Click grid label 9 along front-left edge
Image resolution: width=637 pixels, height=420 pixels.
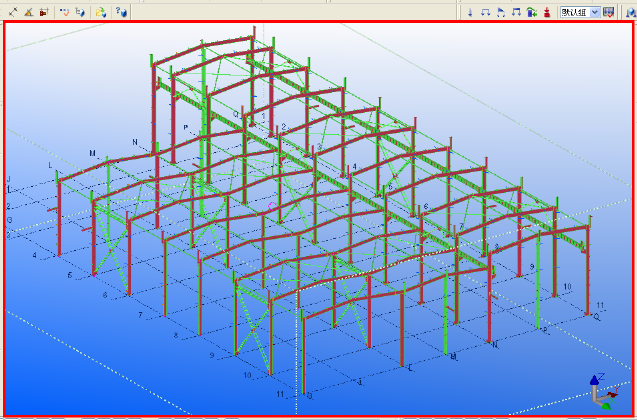point(212,355)
